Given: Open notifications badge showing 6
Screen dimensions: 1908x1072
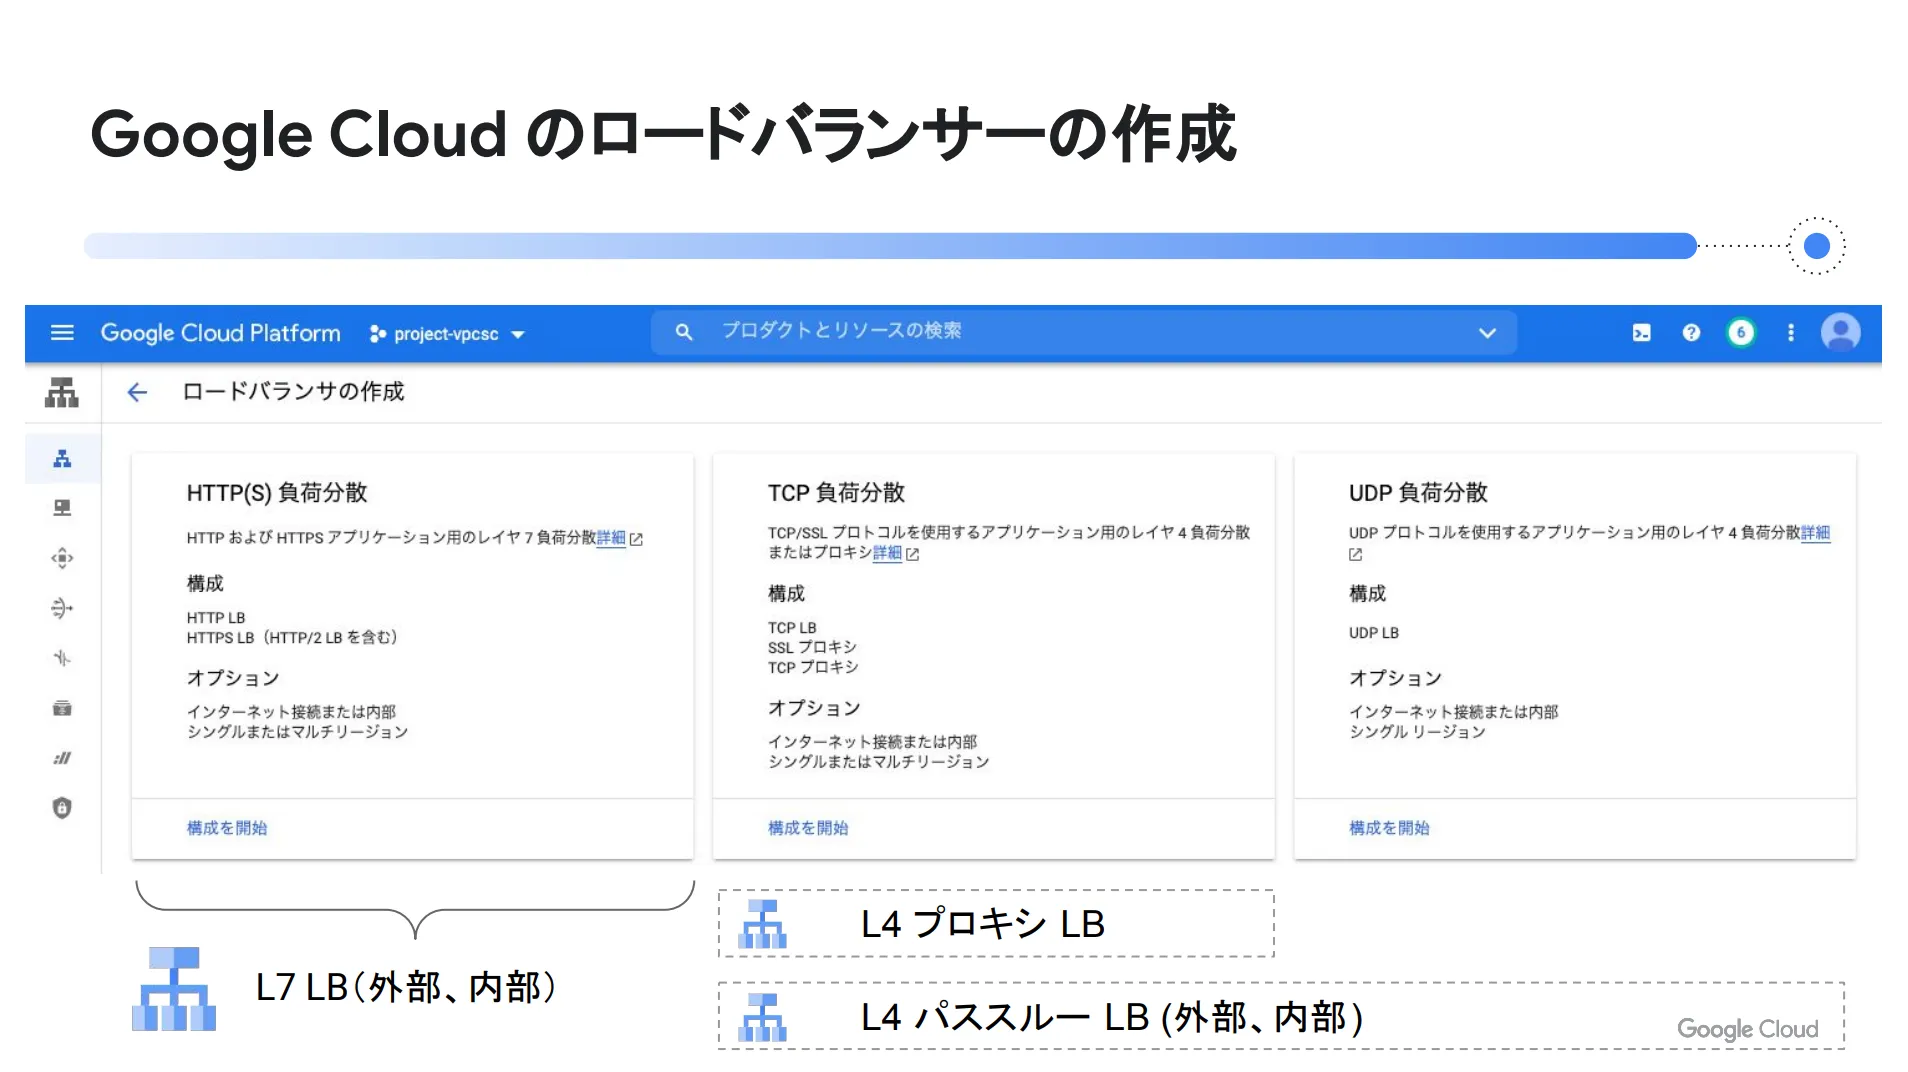Looking at the screenshot, I should [1741, 333].
